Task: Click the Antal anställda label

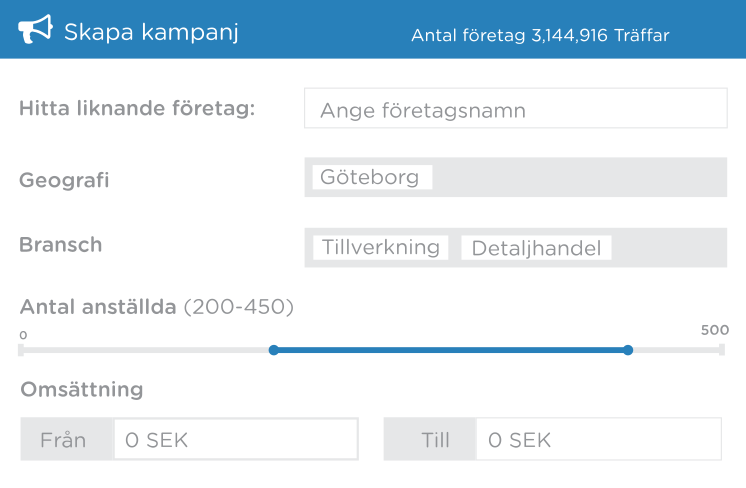Action: tap(98, 307)
